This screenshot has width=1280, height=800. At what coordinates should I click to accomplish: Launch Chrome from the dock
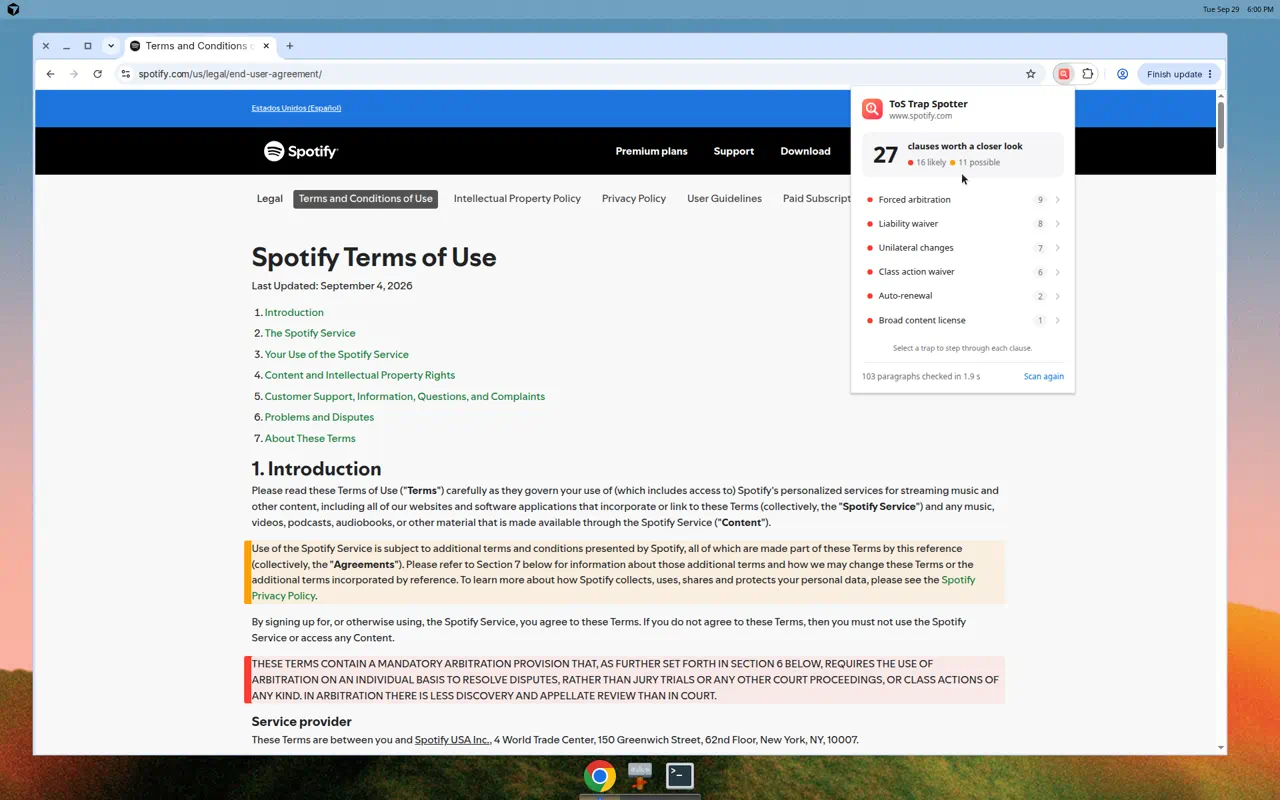(600, 776)
